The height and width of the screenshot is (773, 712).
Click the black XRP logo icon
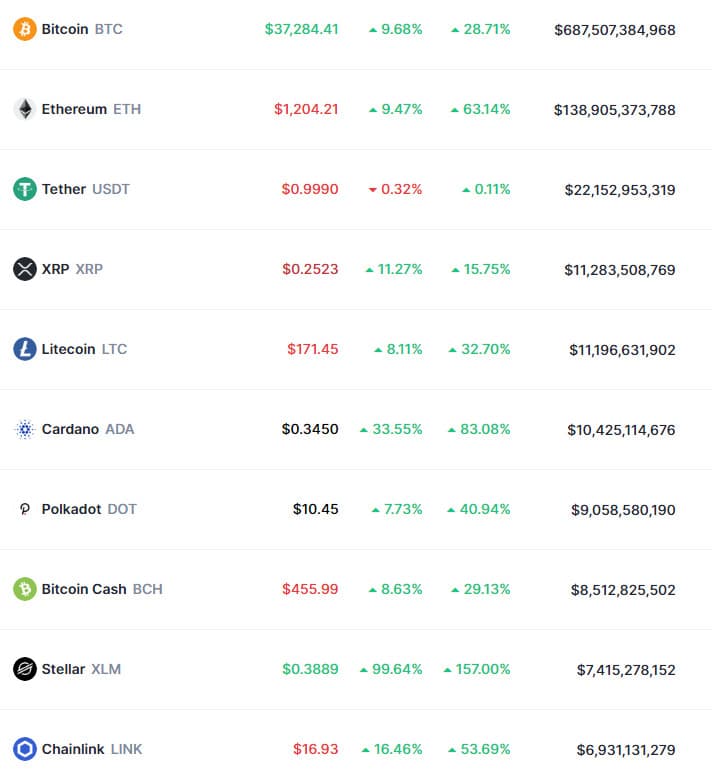point(25,269)
